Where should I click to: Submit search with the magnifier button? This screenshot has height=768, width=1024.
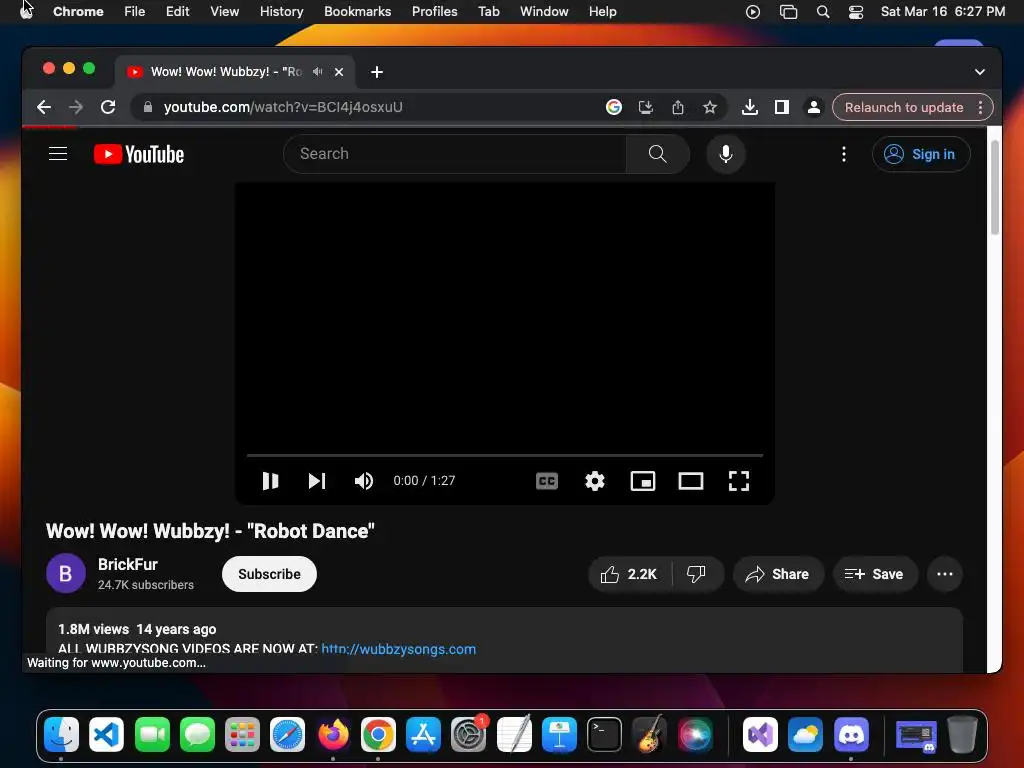click(x=658, y=154)
